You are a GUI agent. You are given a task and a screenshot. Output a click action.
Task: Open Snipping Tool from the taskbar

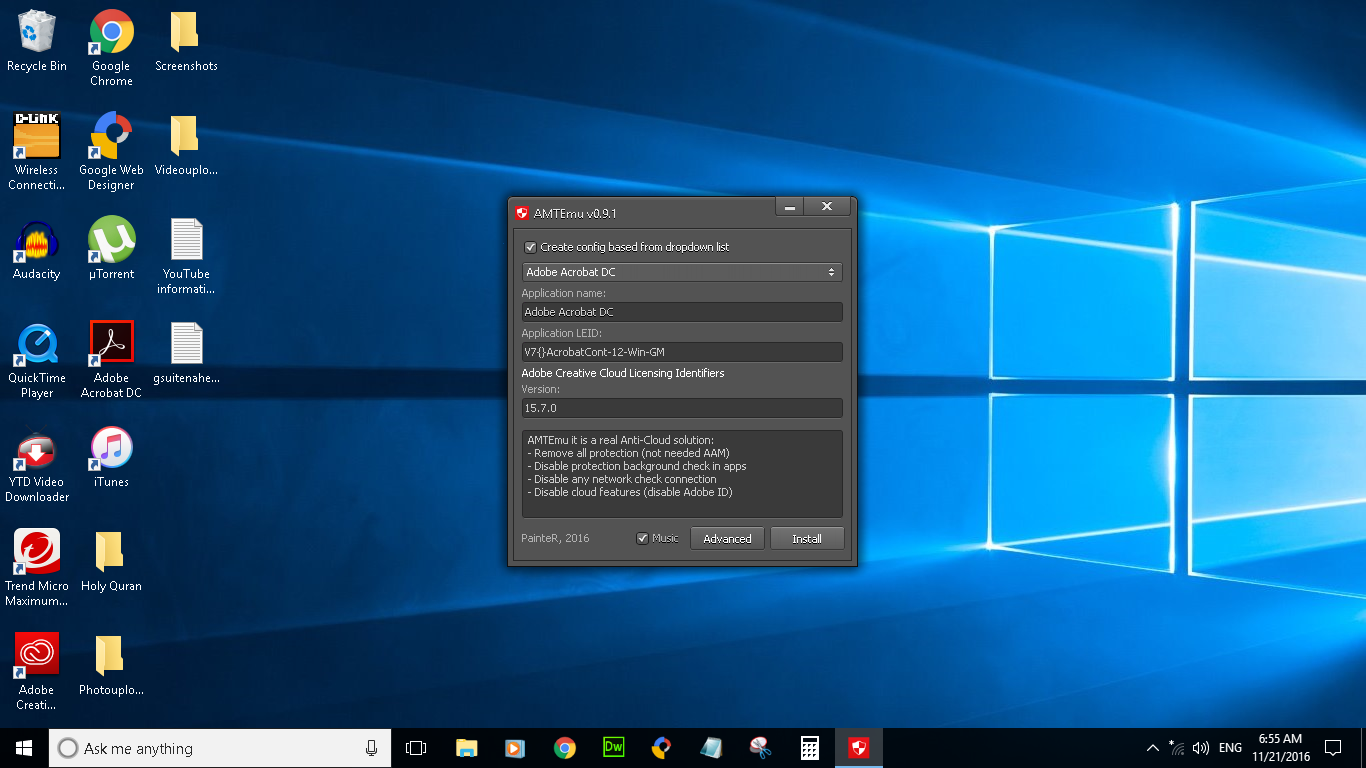[760, 748]
